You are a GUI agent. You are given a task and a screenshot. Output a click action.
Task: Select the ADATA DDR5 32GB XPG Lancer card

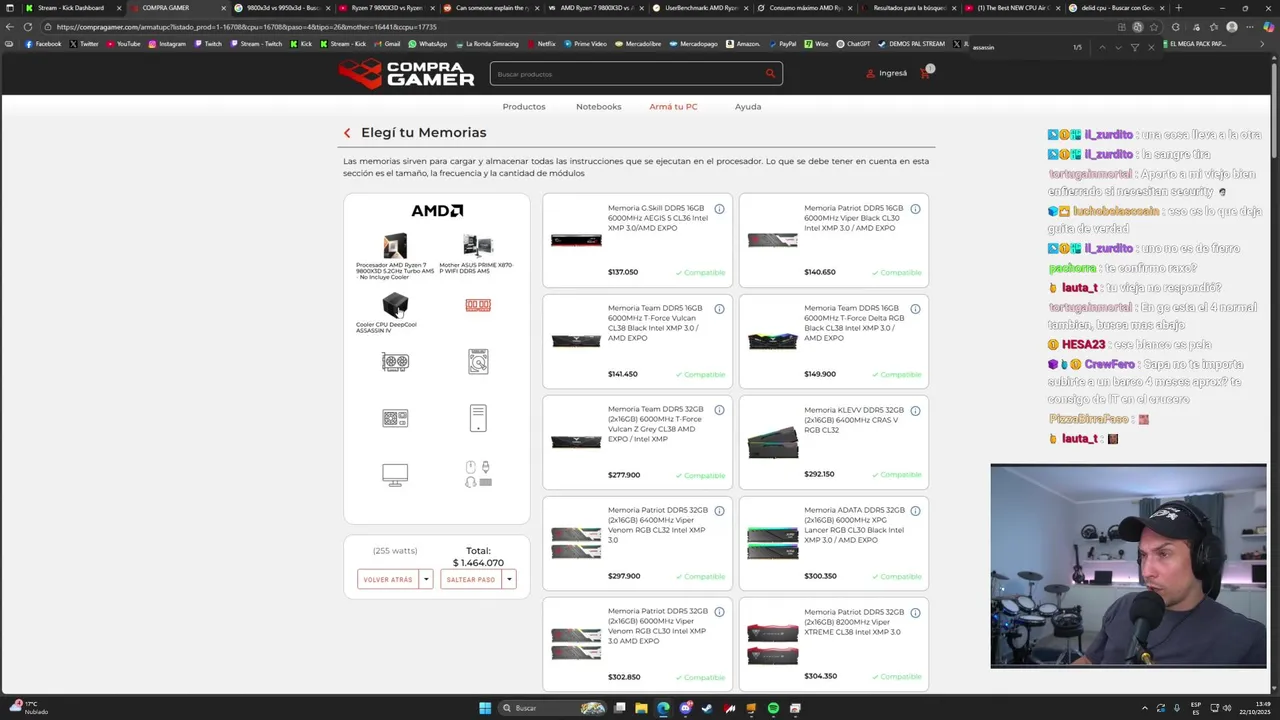pos(833,542)
